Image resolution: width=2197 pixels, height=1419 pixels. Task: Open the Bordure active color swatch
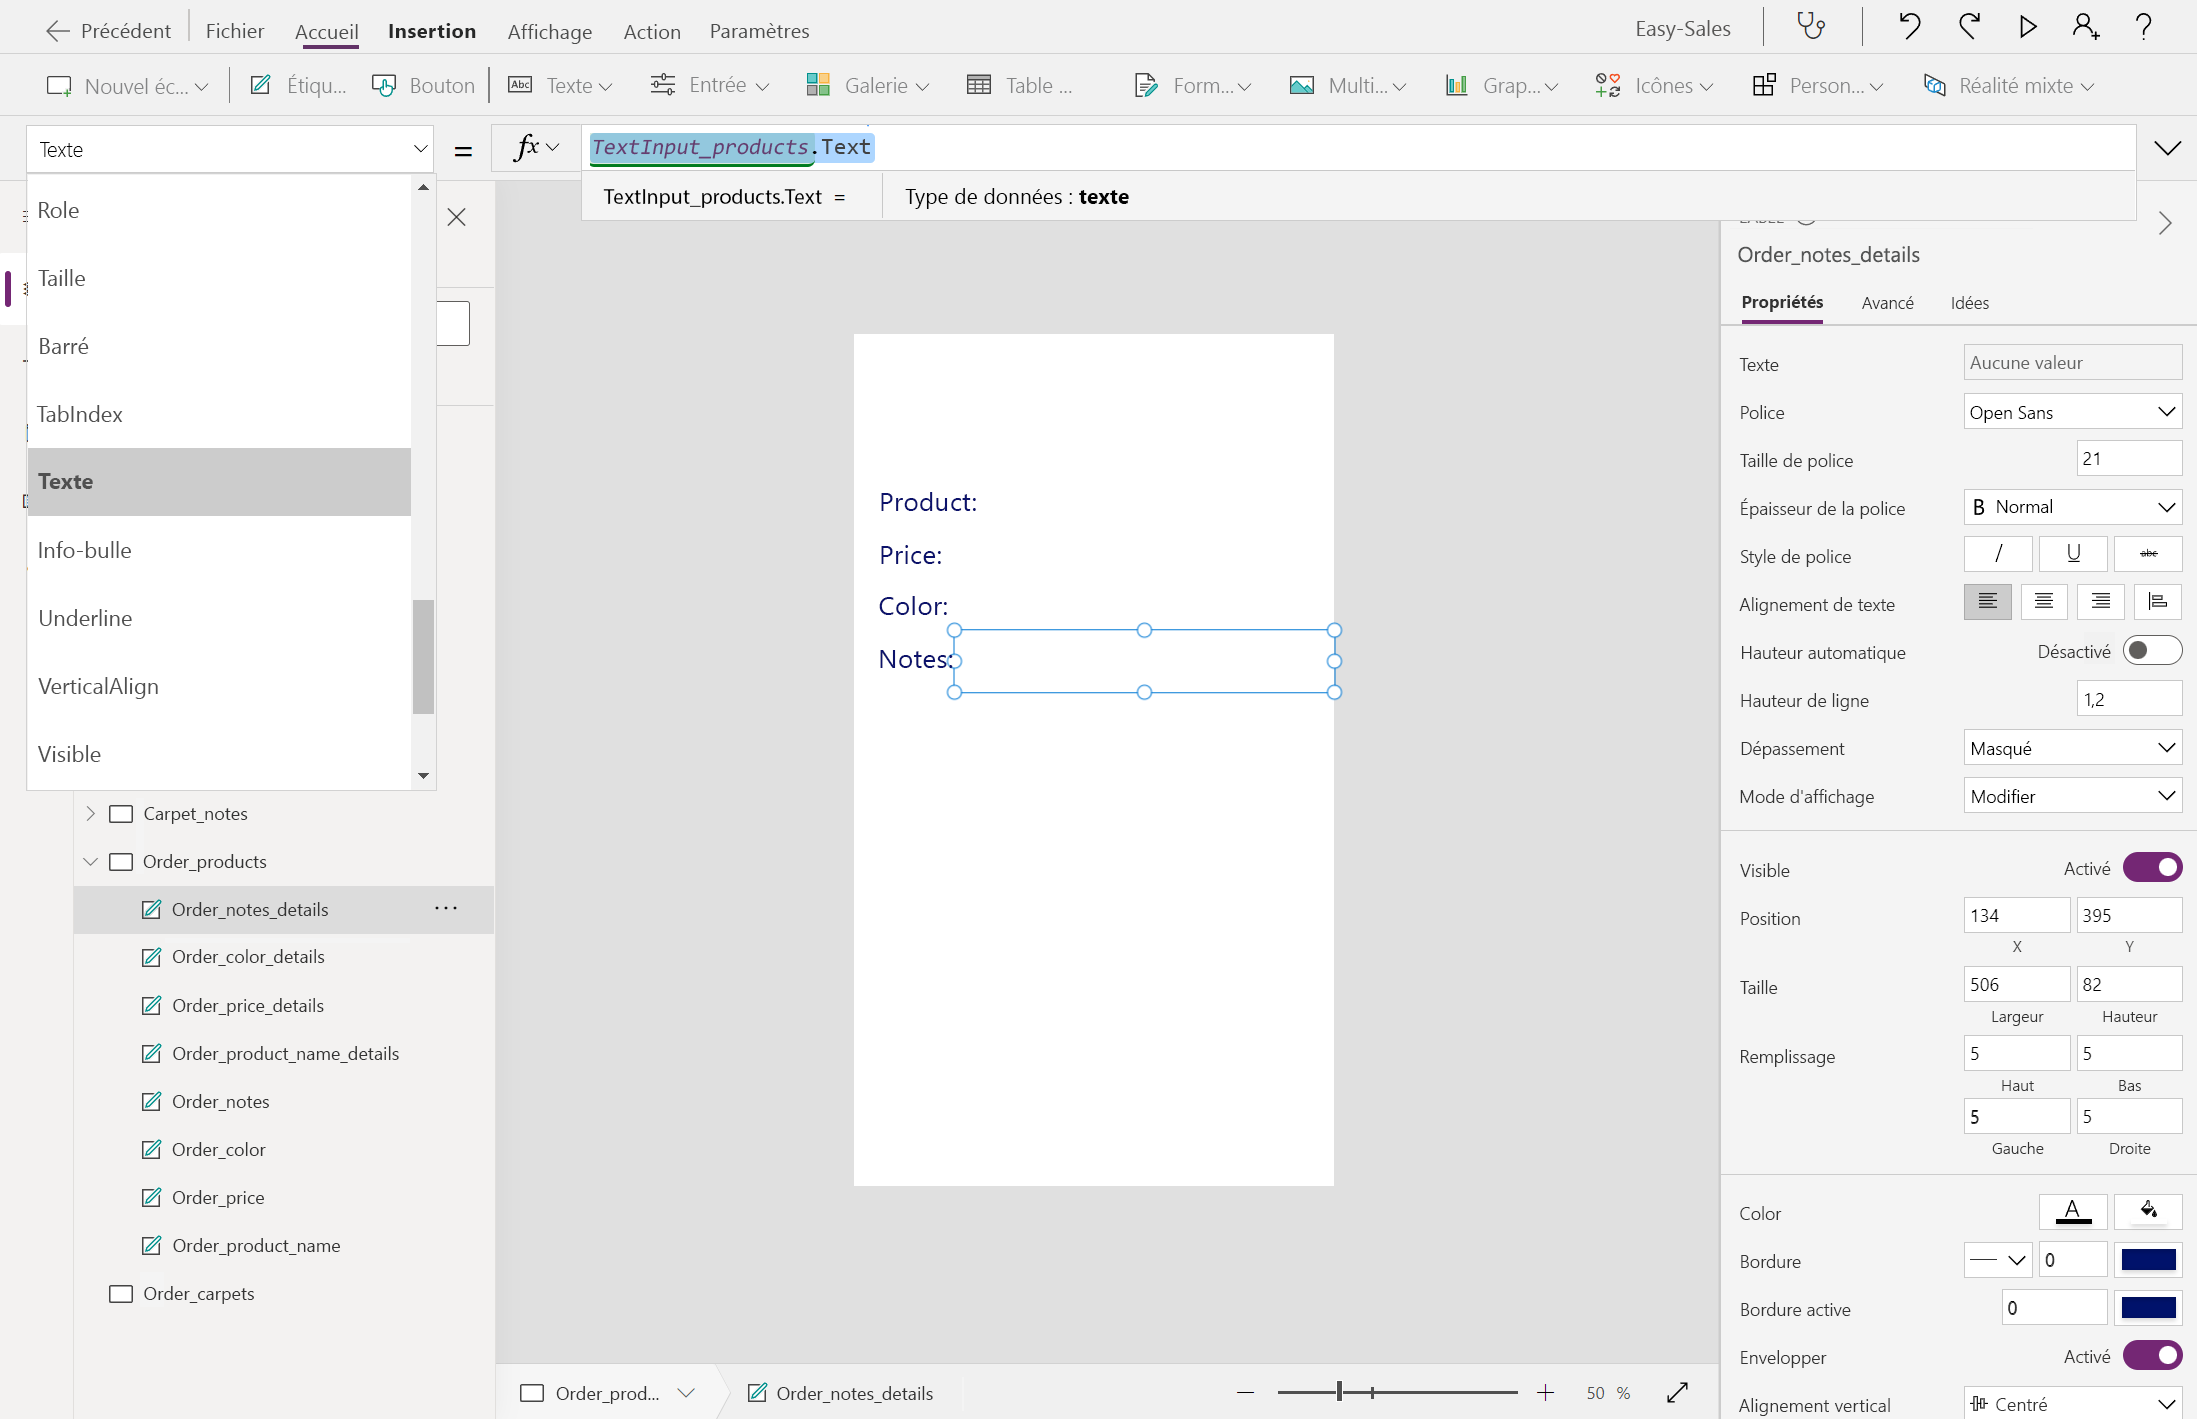(x=2148, y=1307)
